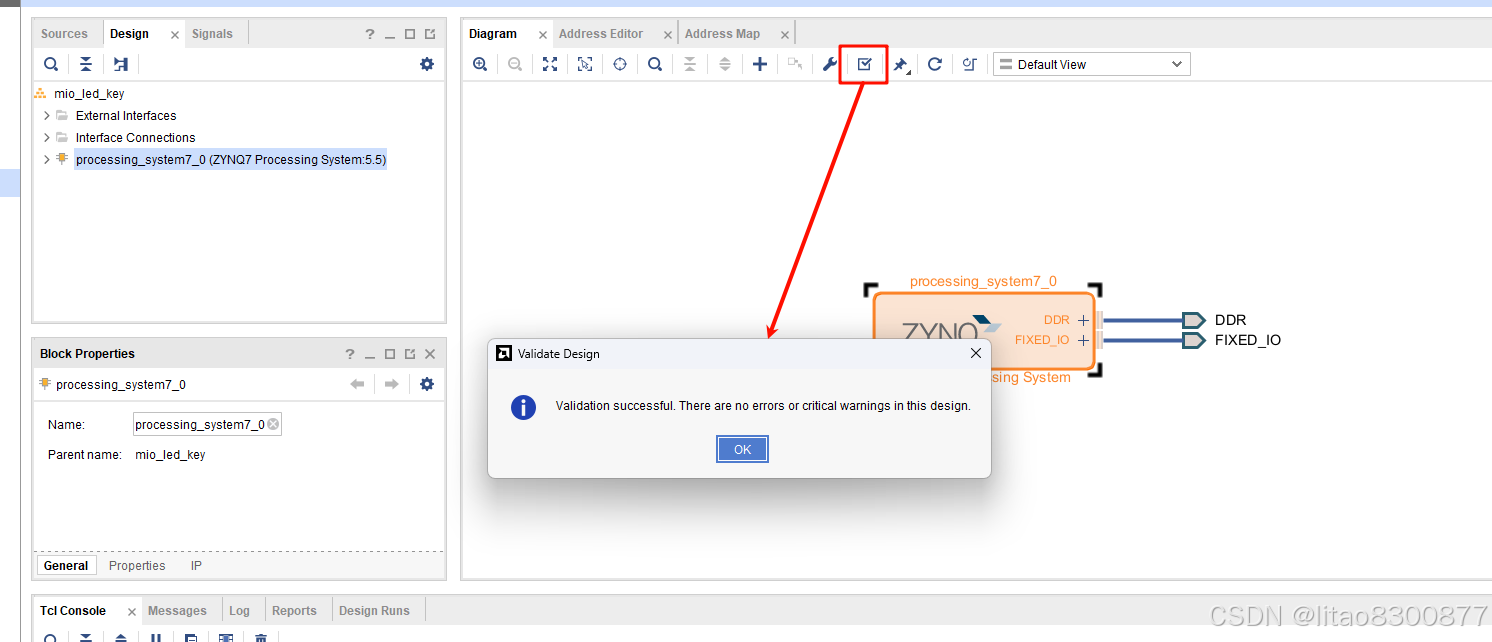
Task: Close the Diagram tab
Action: tap(543, 35)
